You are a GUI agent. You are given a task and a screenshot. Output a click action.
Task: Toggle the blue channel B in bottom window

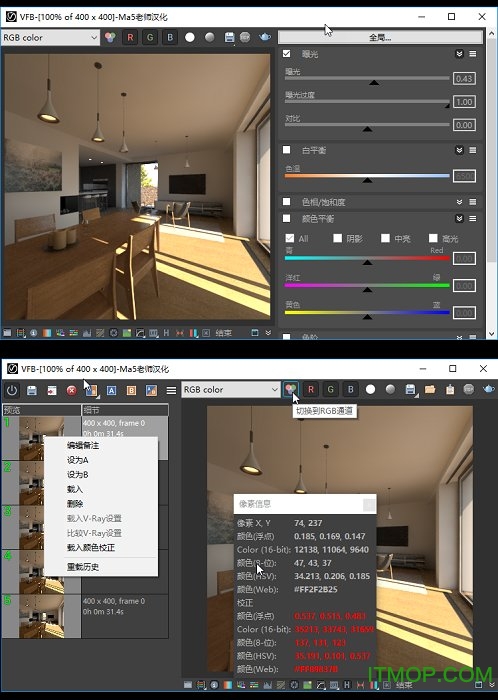[x=351, y=390]
